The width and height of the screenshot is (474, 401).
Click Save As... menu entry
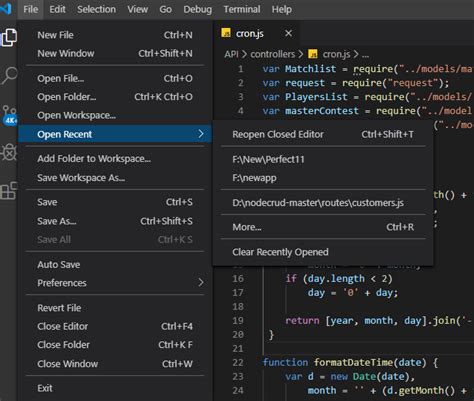(115, 221)
